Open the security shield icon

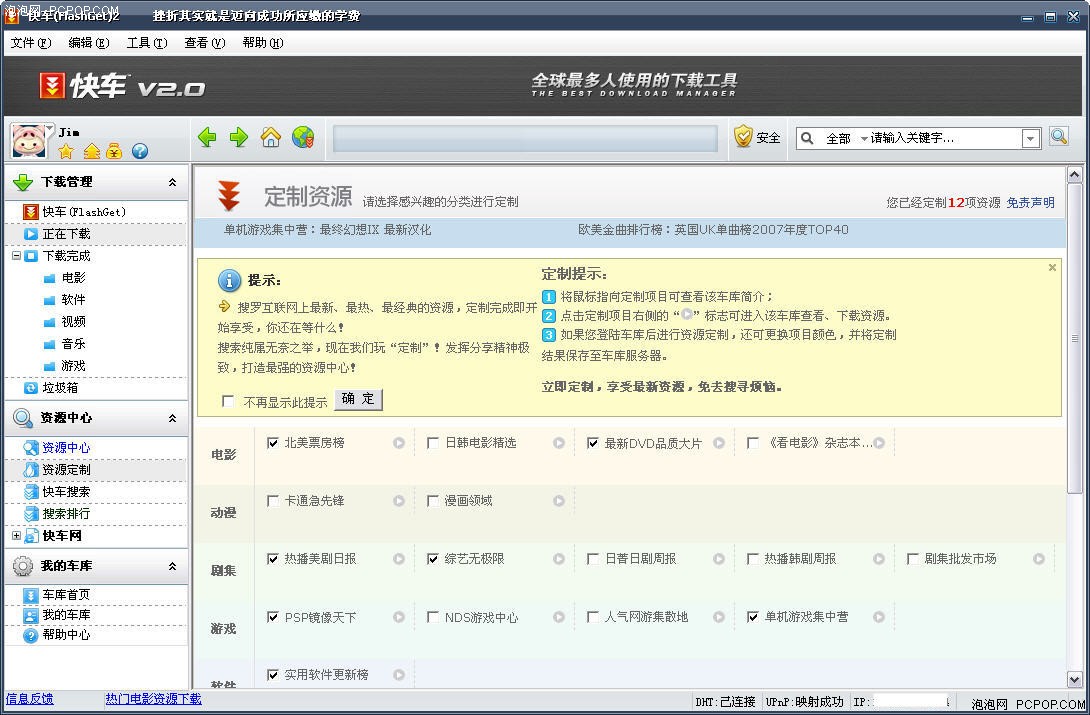pos(742,137)
